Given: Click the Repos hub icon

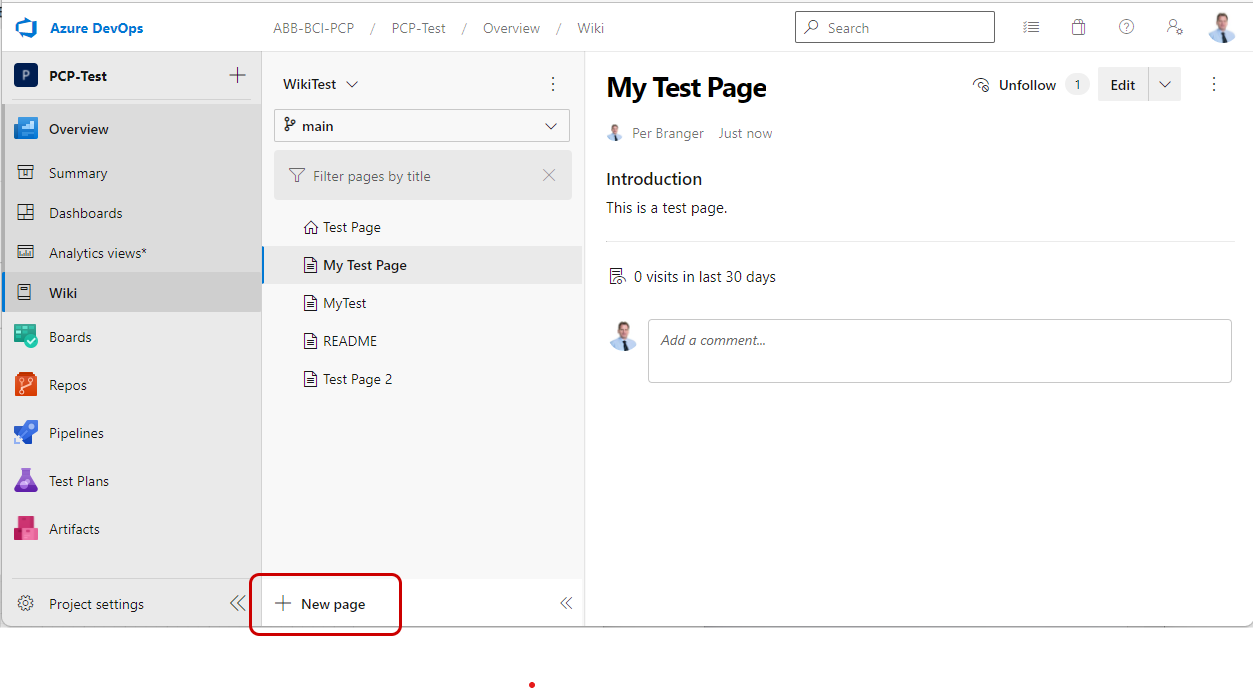Looking at the screenshot, I should pyautogui.click(x=26, y=385).
